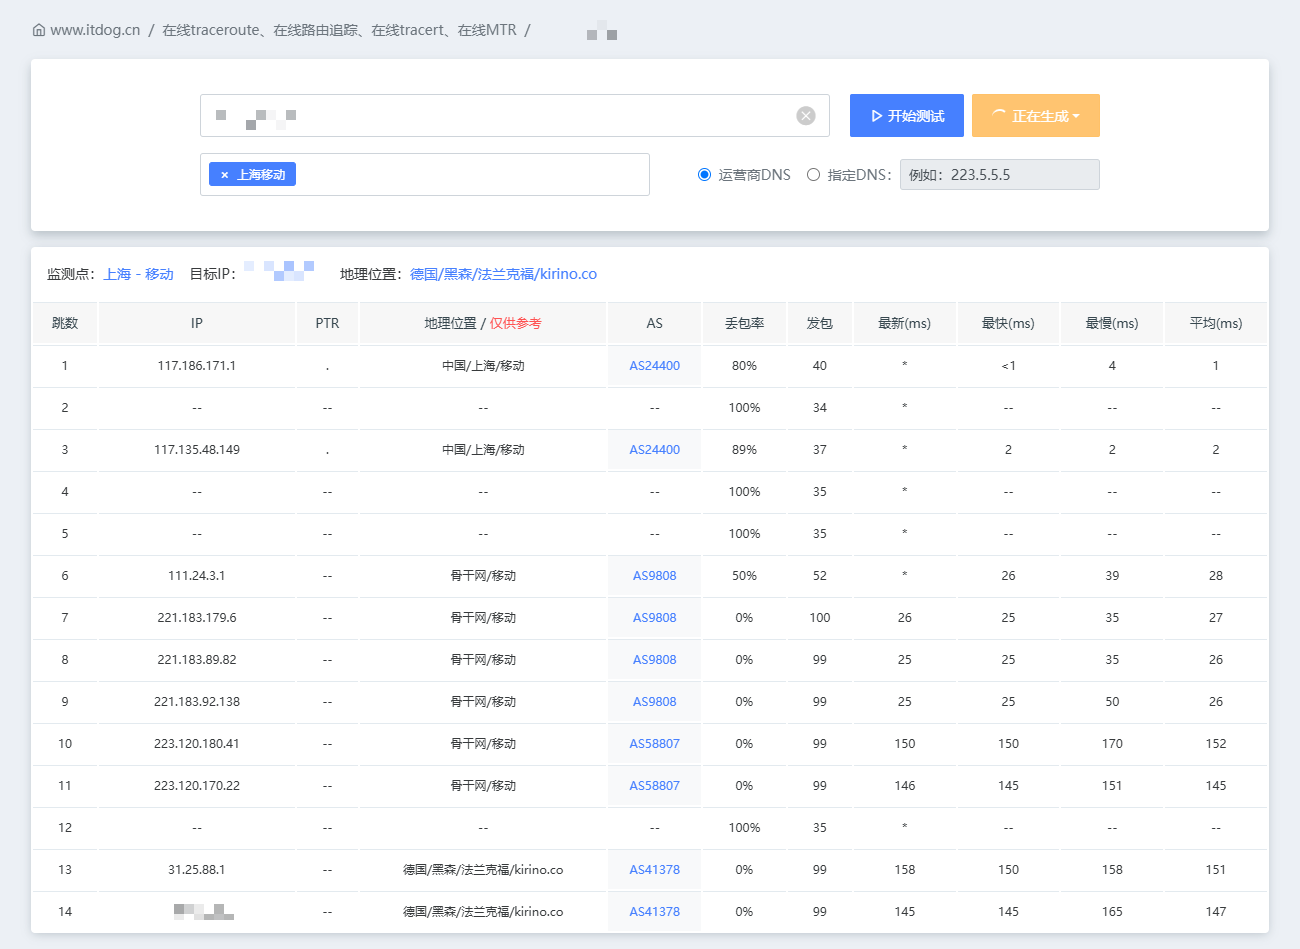Click the 最新(ms) column header
Image resolution: width=1300 pixels, height=949 pixels.
905,324
